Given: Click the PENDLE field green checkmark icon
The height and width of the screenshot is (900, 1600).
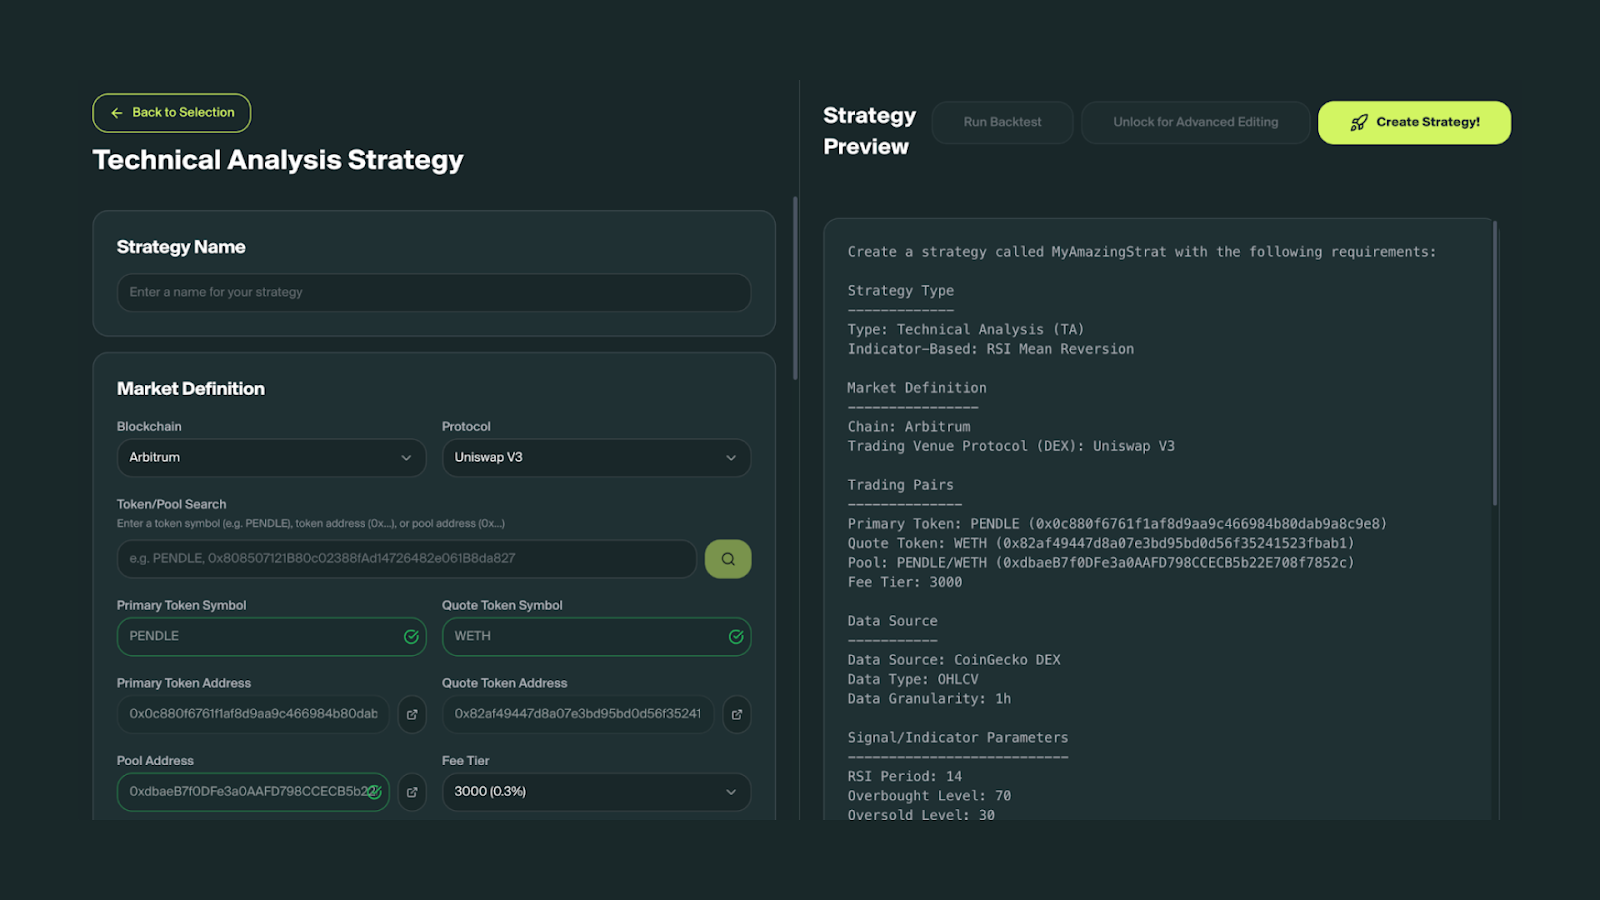Looking at the screenshot, I should pos(411,637).
